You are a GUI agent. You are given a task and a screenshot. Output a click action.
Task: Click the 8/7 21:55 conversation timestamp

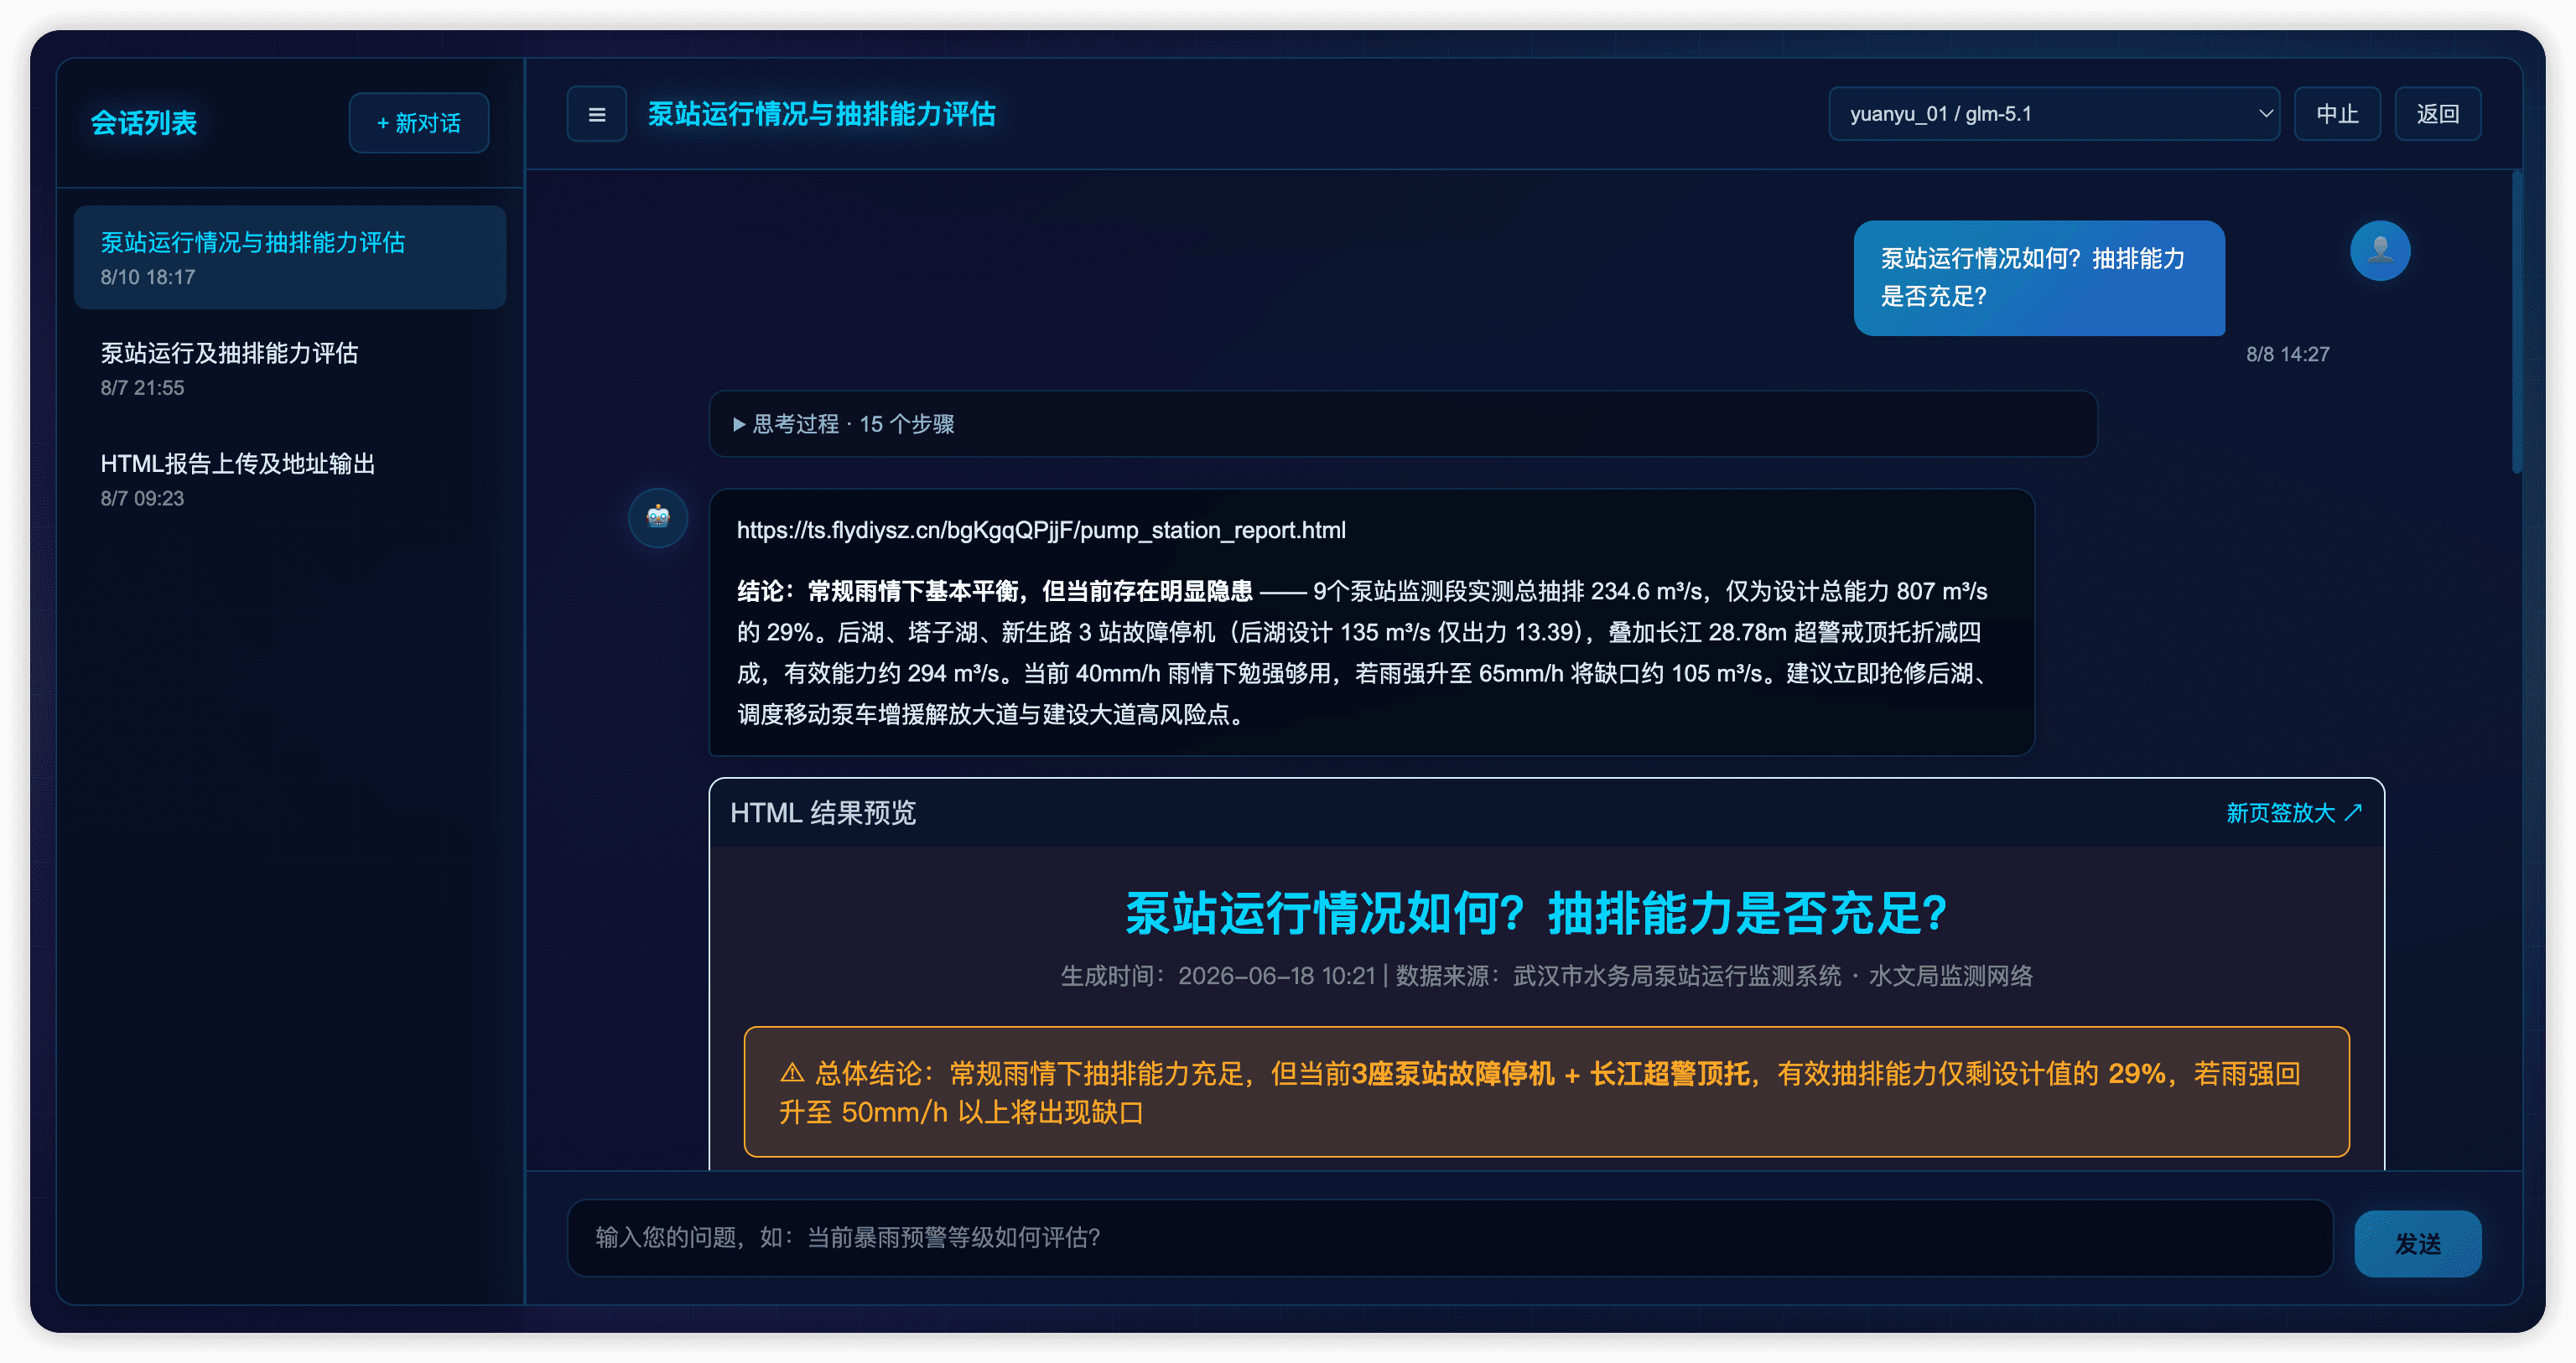pos(142,388)
